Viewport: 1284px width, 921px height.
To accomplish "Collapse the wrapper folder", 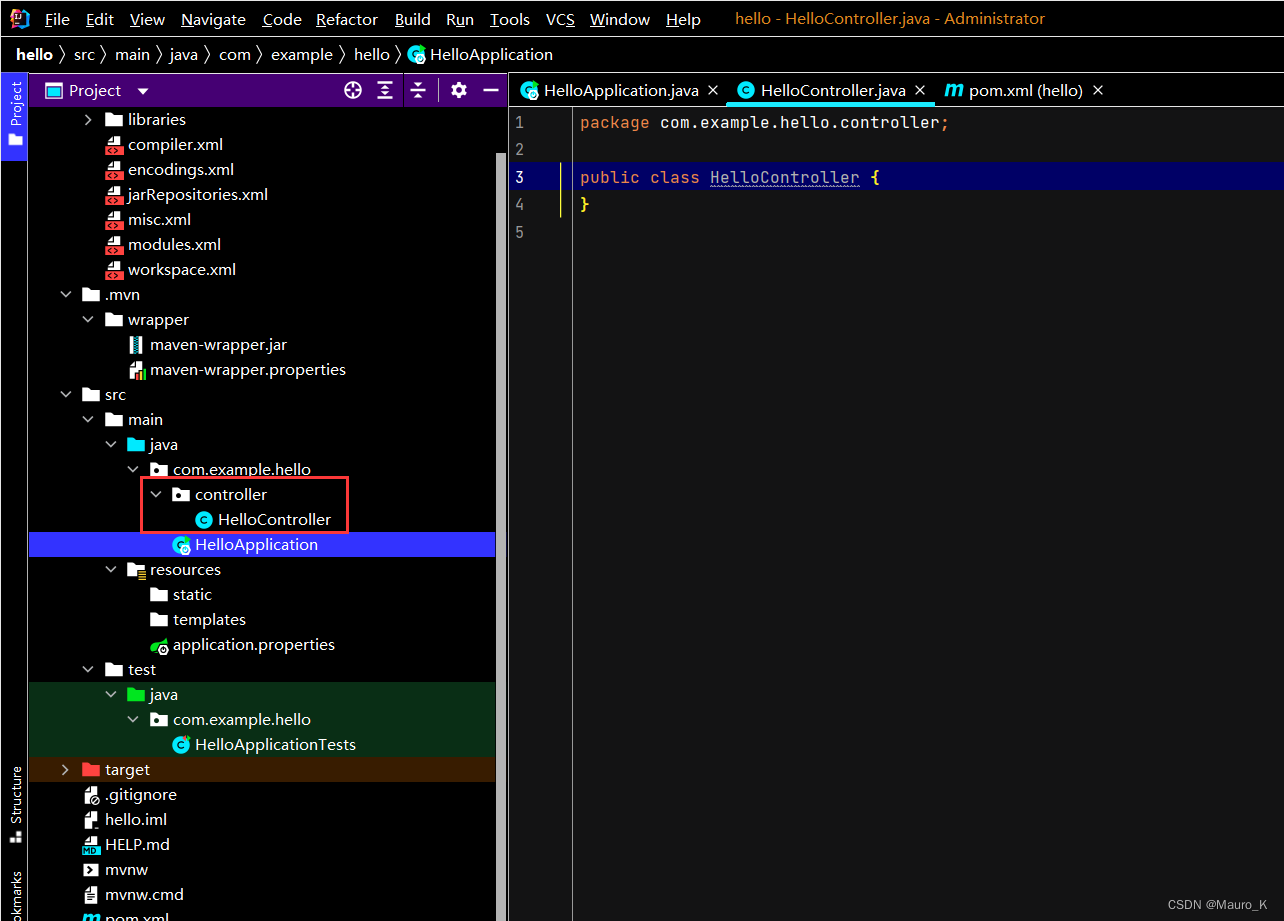I will point(88,320).
